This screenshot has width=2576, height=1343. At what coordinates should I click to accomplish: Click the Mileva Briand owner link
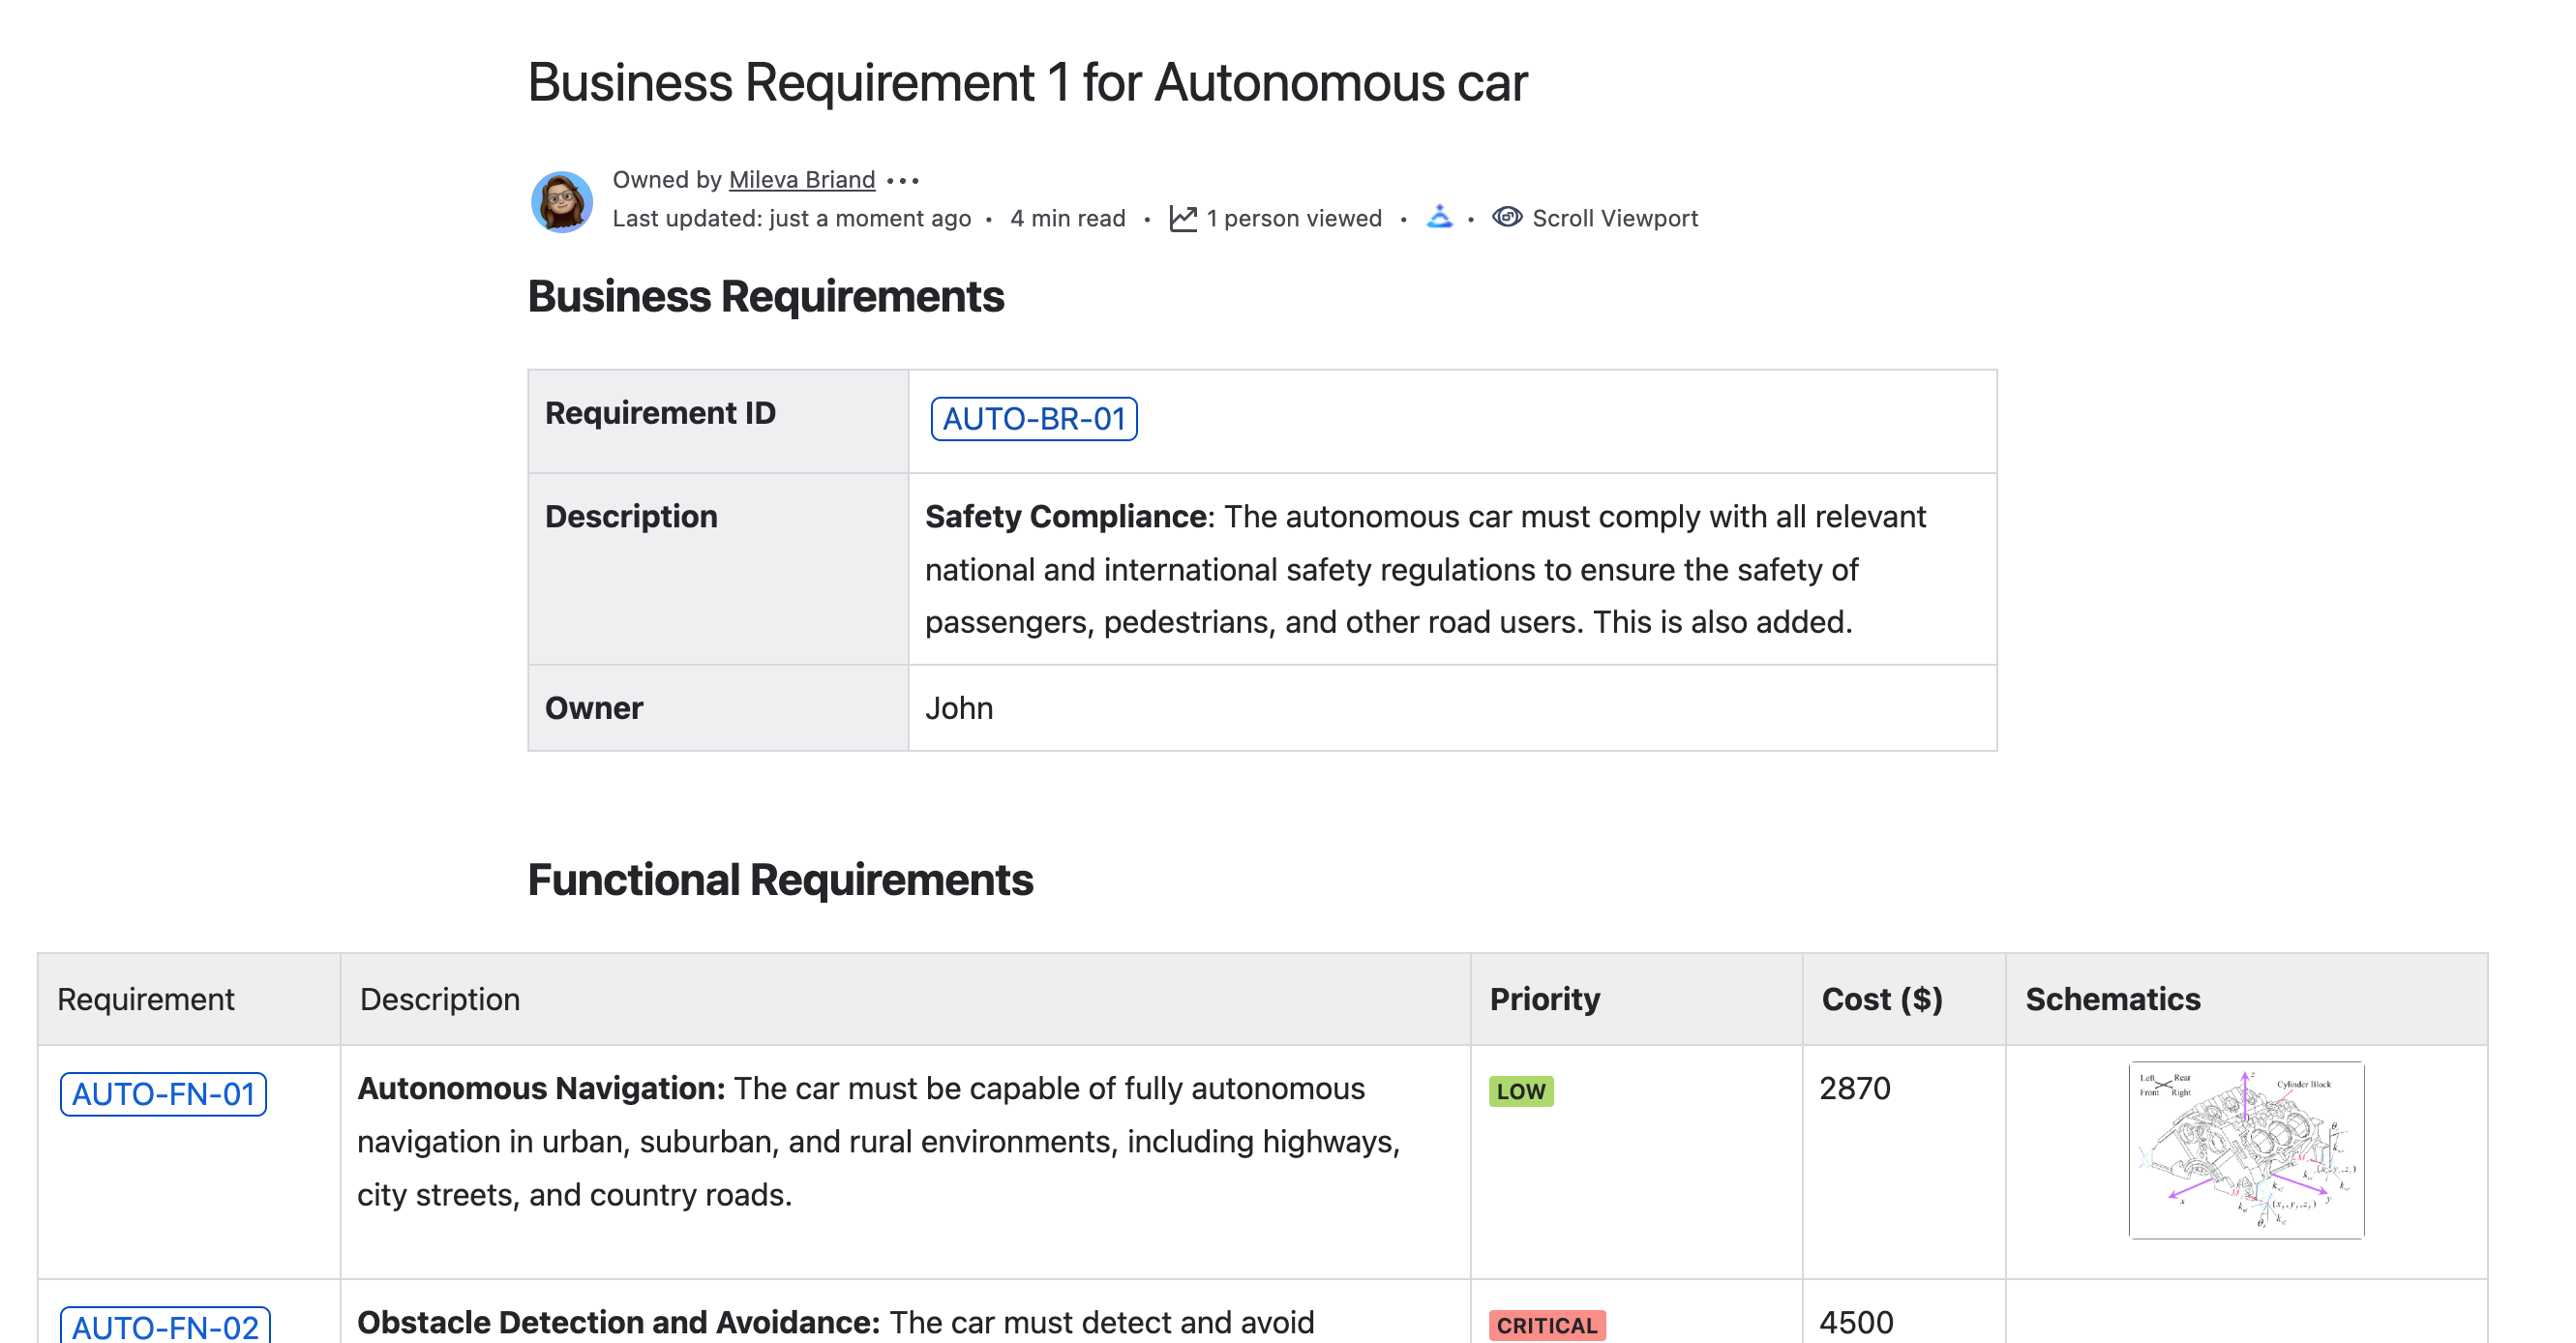tap(799, 179)
